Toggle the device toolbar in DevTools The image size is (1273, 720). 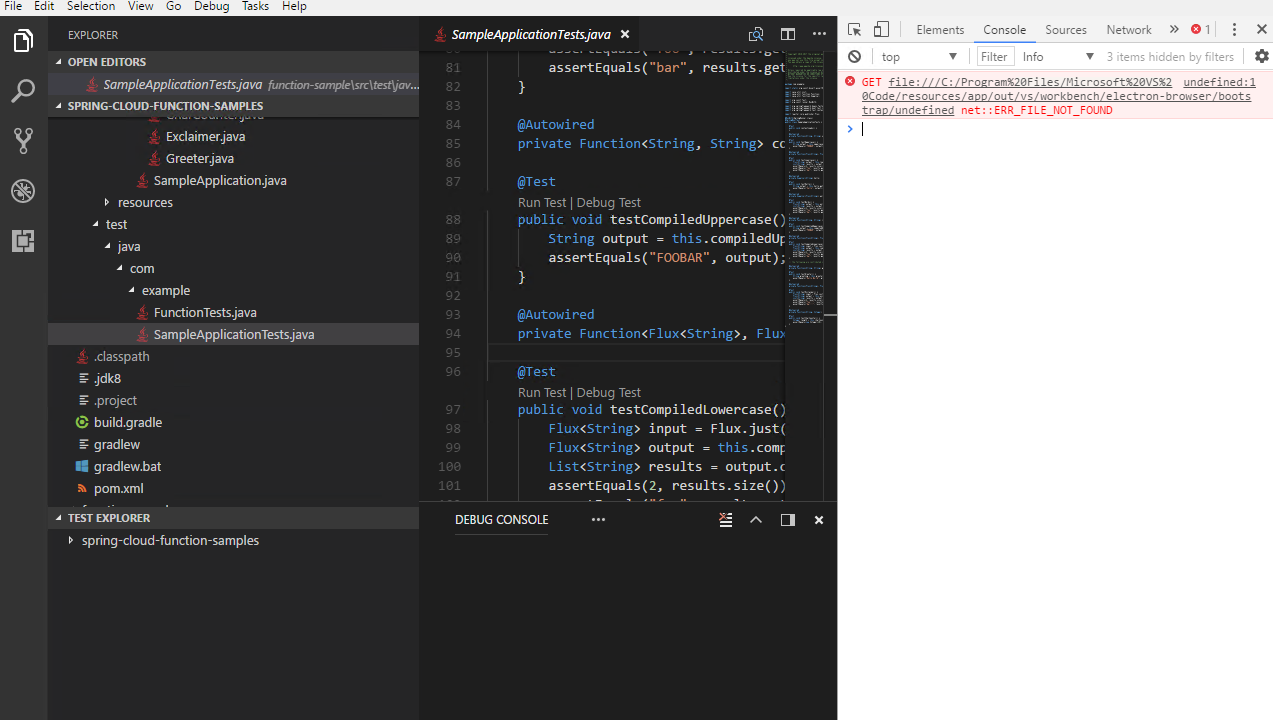pyautogui.click(x=881, y=29)
